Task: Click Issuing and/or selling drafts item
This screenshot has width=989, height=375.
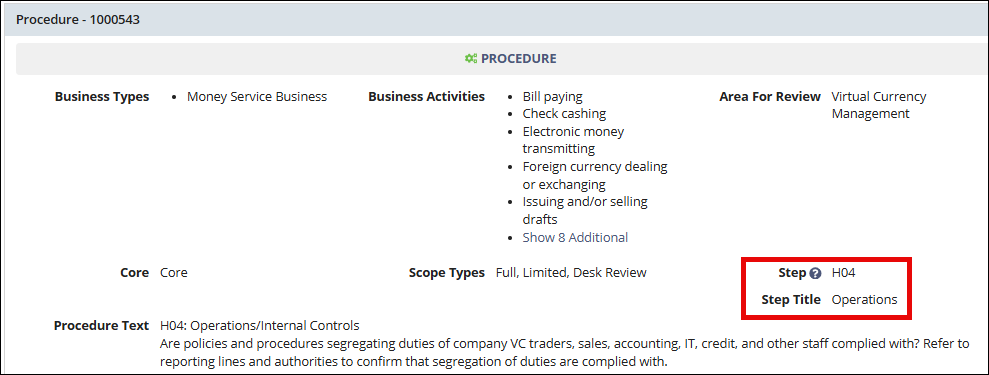Action: tap(585, 211)
